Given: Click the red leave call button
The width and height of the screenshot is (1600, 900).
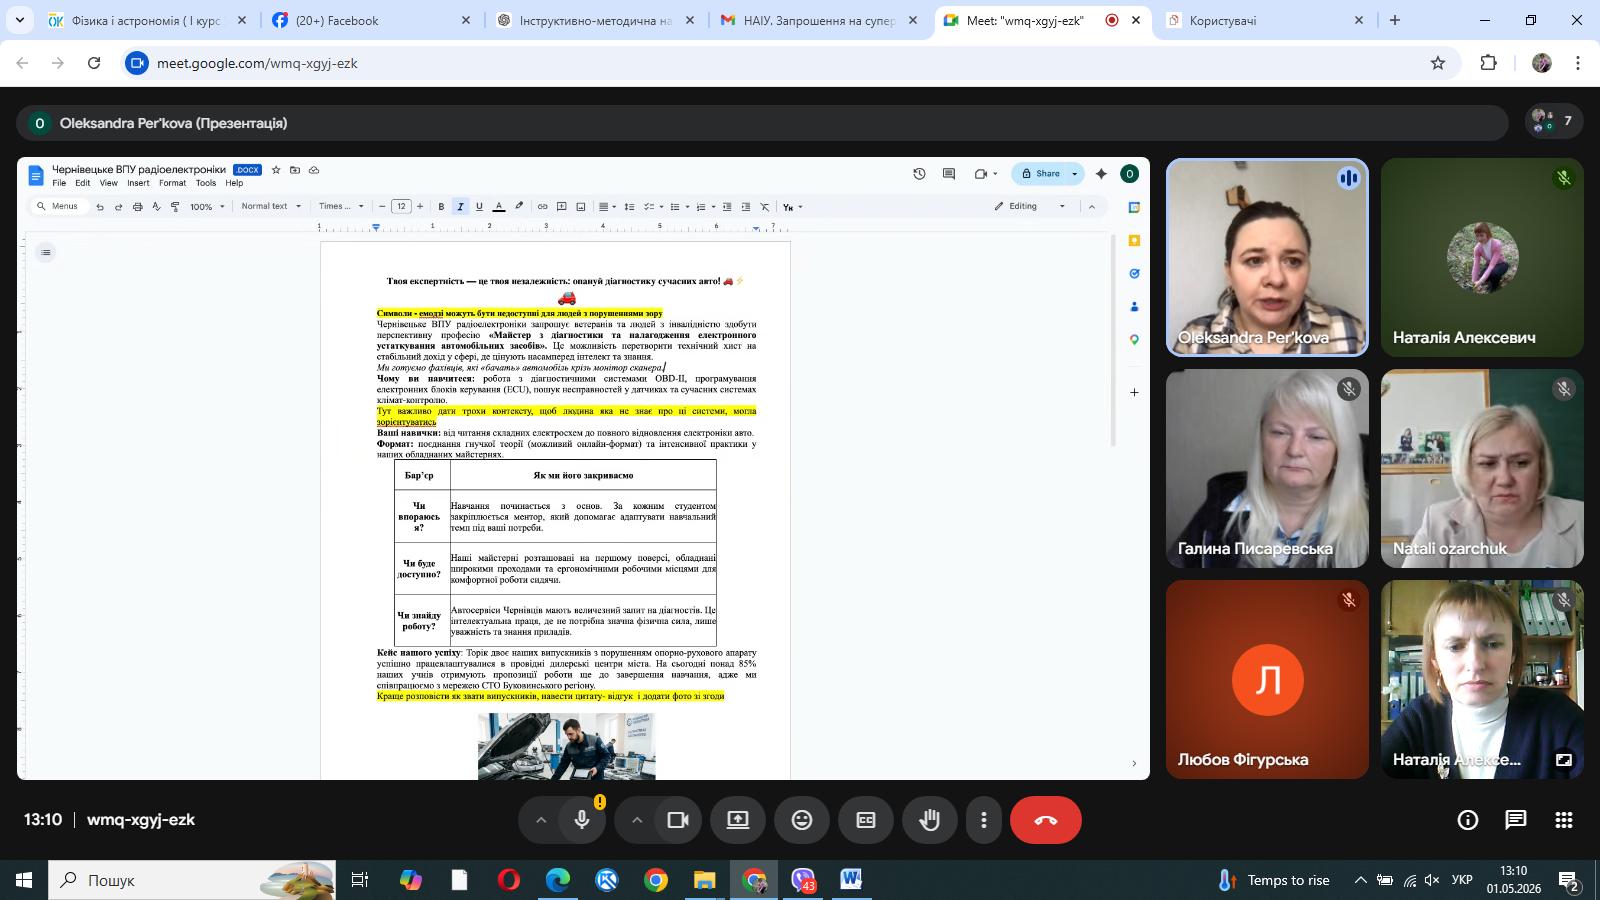Looking at the screenshot, I should [1045, 820].
